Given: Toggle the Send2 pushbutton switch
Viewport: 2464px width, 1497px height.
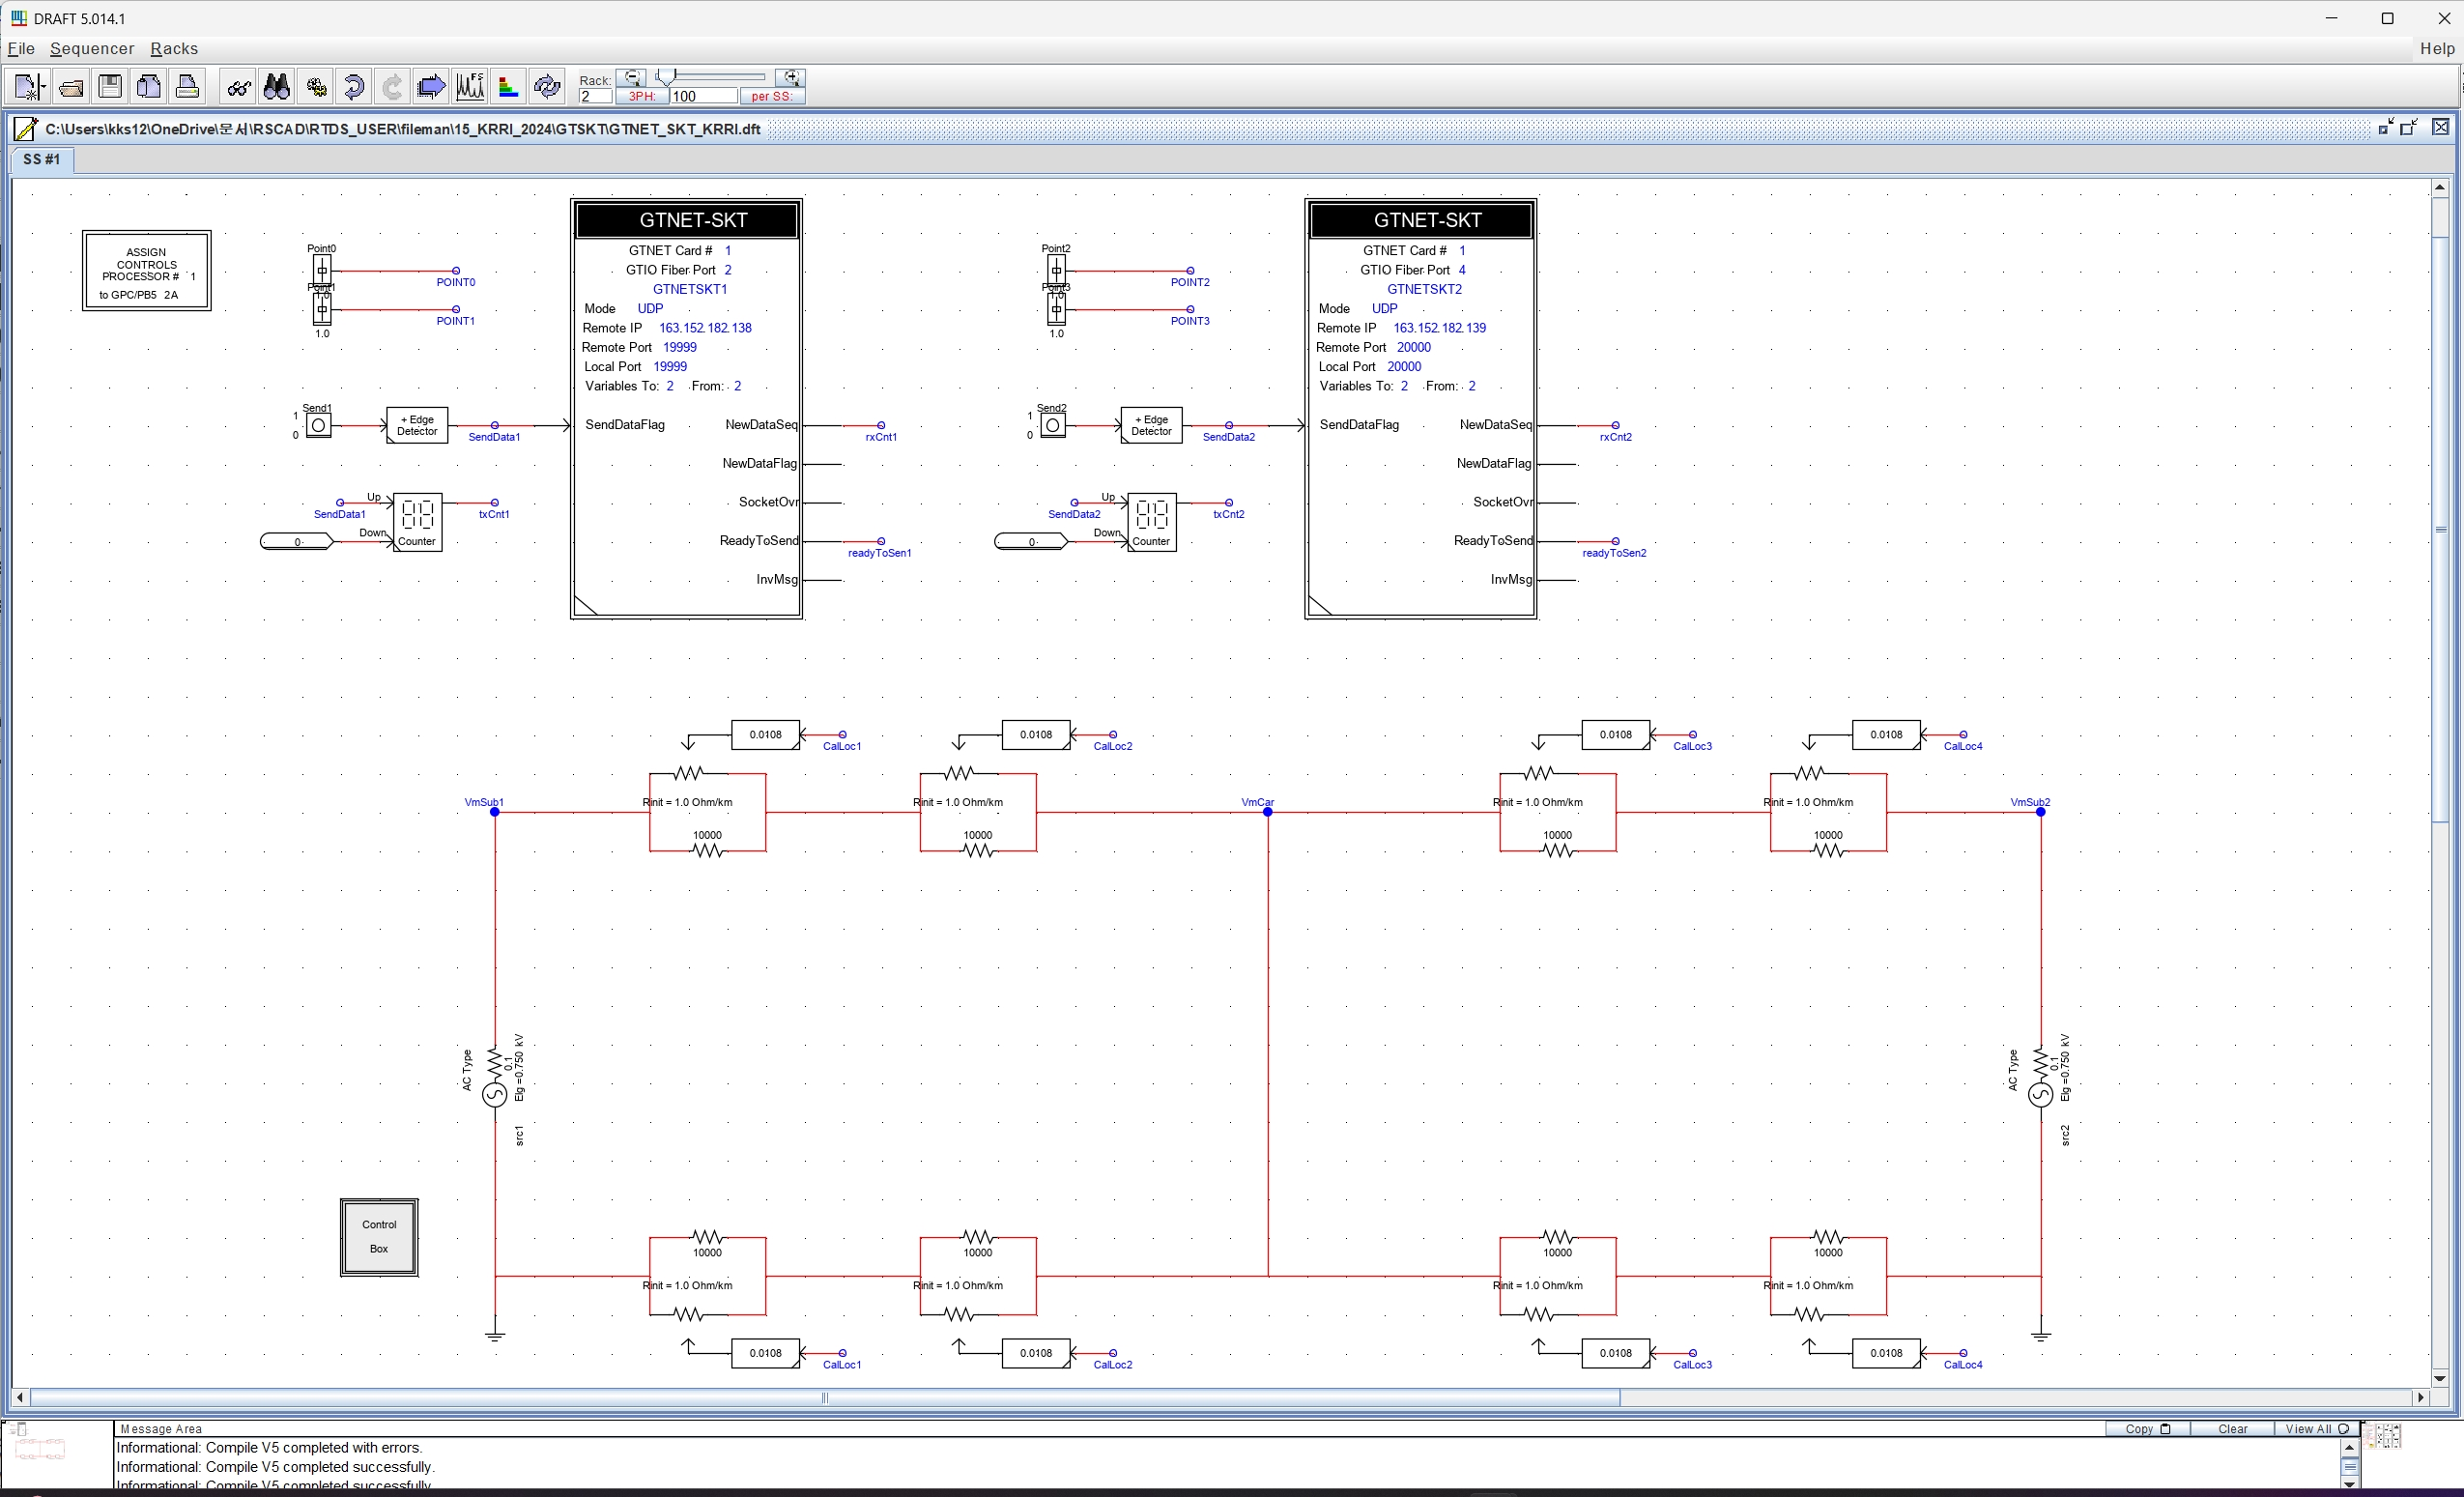Looking at the screenshot, I should 1052,425.
